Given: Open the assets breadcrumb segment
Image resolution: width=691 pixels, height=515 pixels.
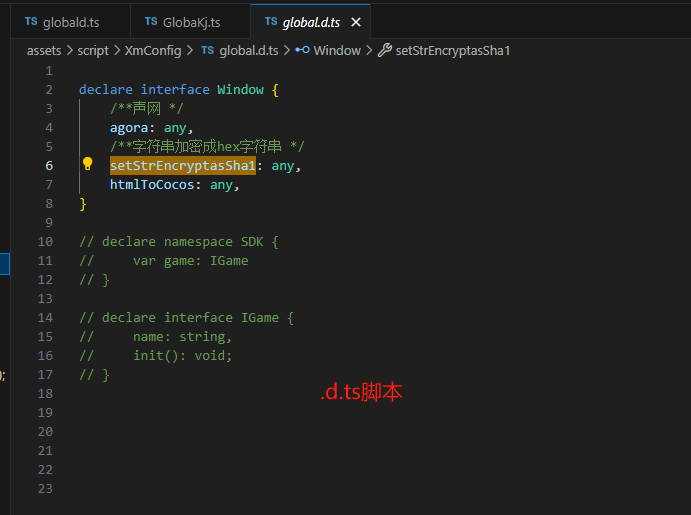Looking at the screenshot, I should pyautogui.click(x=44, y=51).
